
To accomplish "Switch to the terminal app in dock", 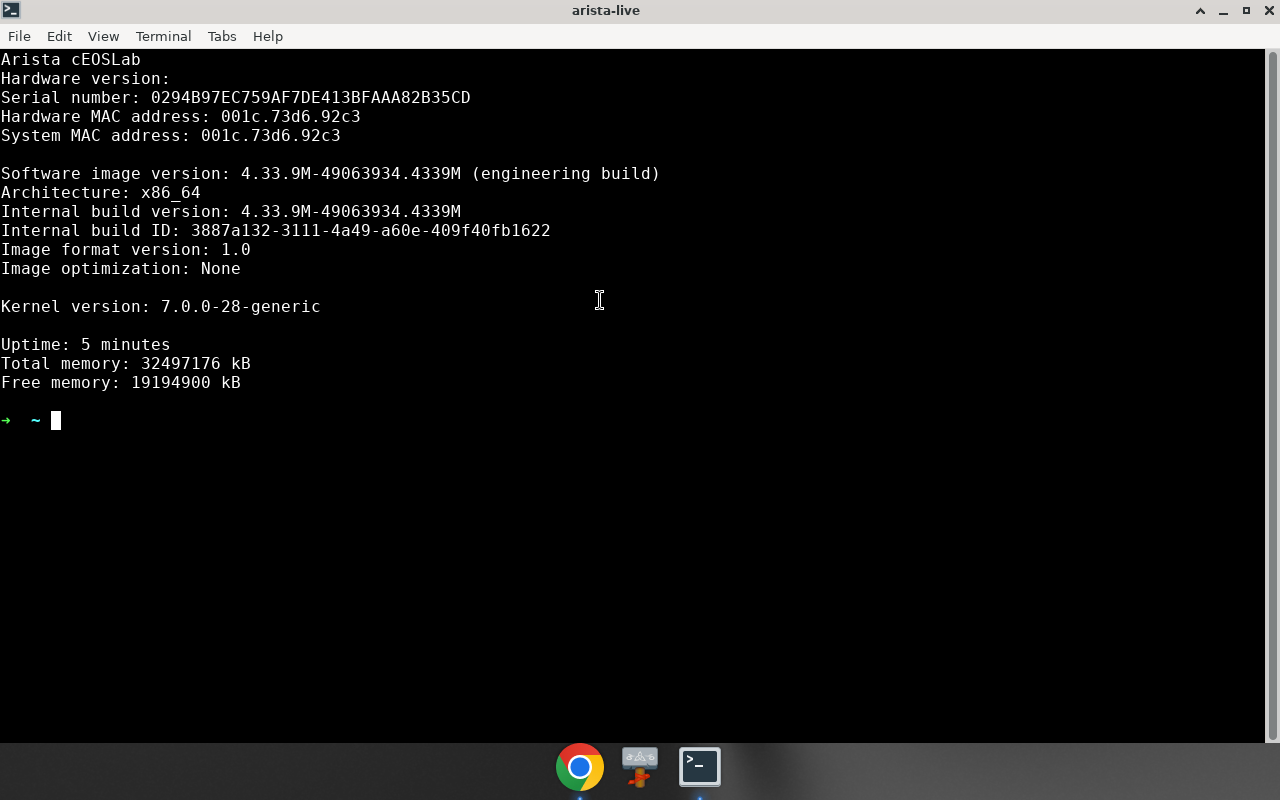I will point(700,767).
